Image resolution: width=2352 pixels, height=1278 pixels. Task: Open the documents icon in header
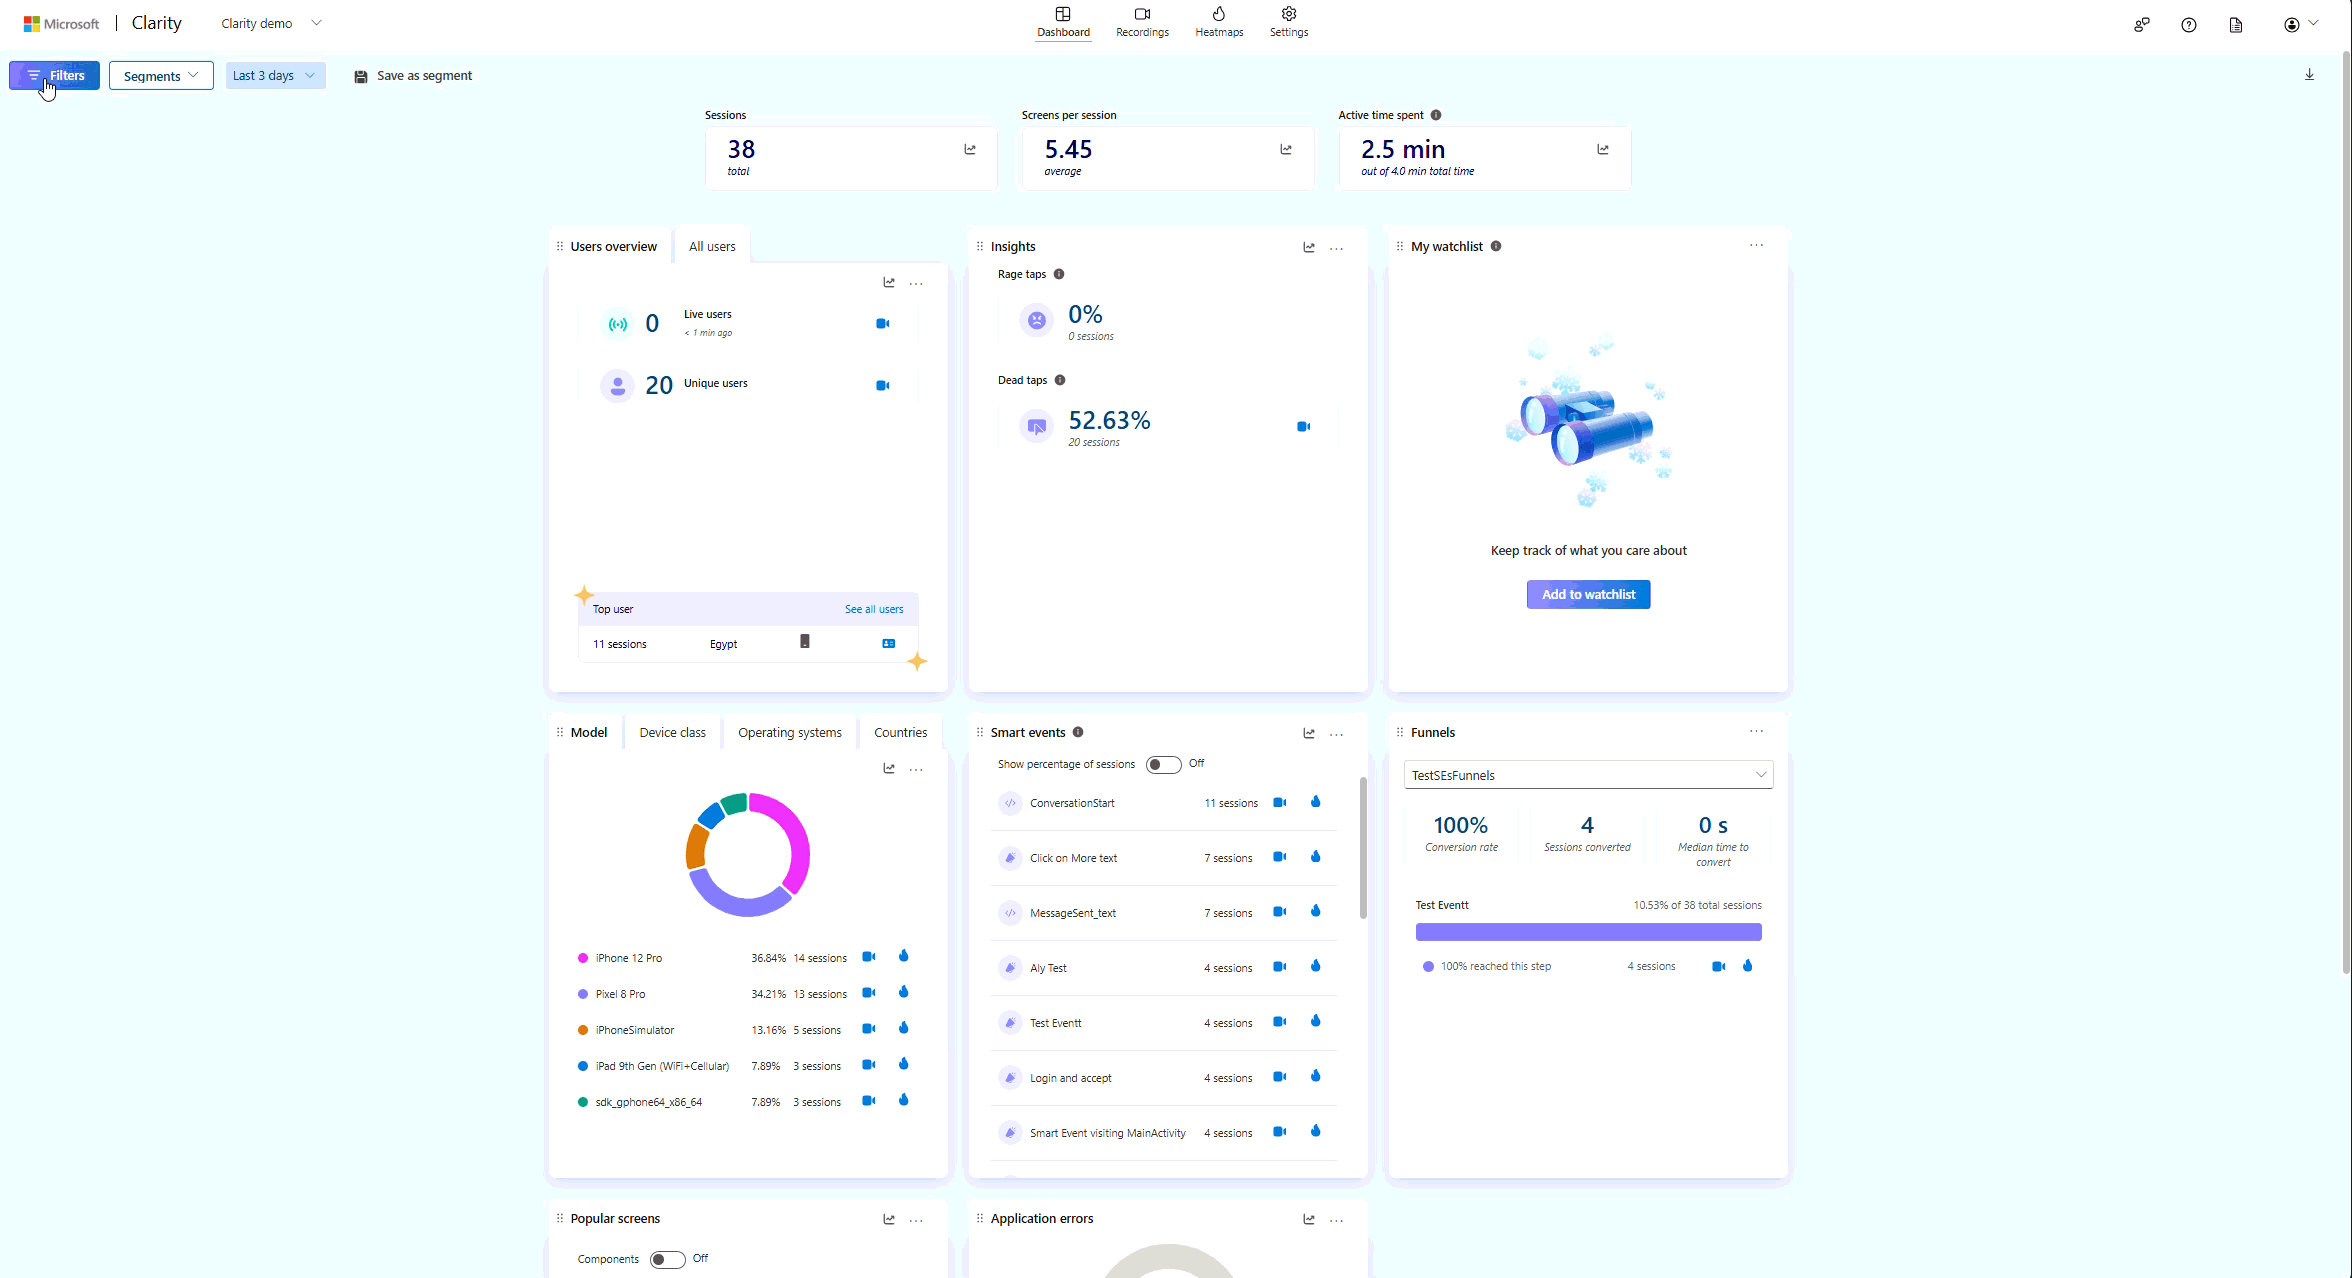tap(2236, 25)
